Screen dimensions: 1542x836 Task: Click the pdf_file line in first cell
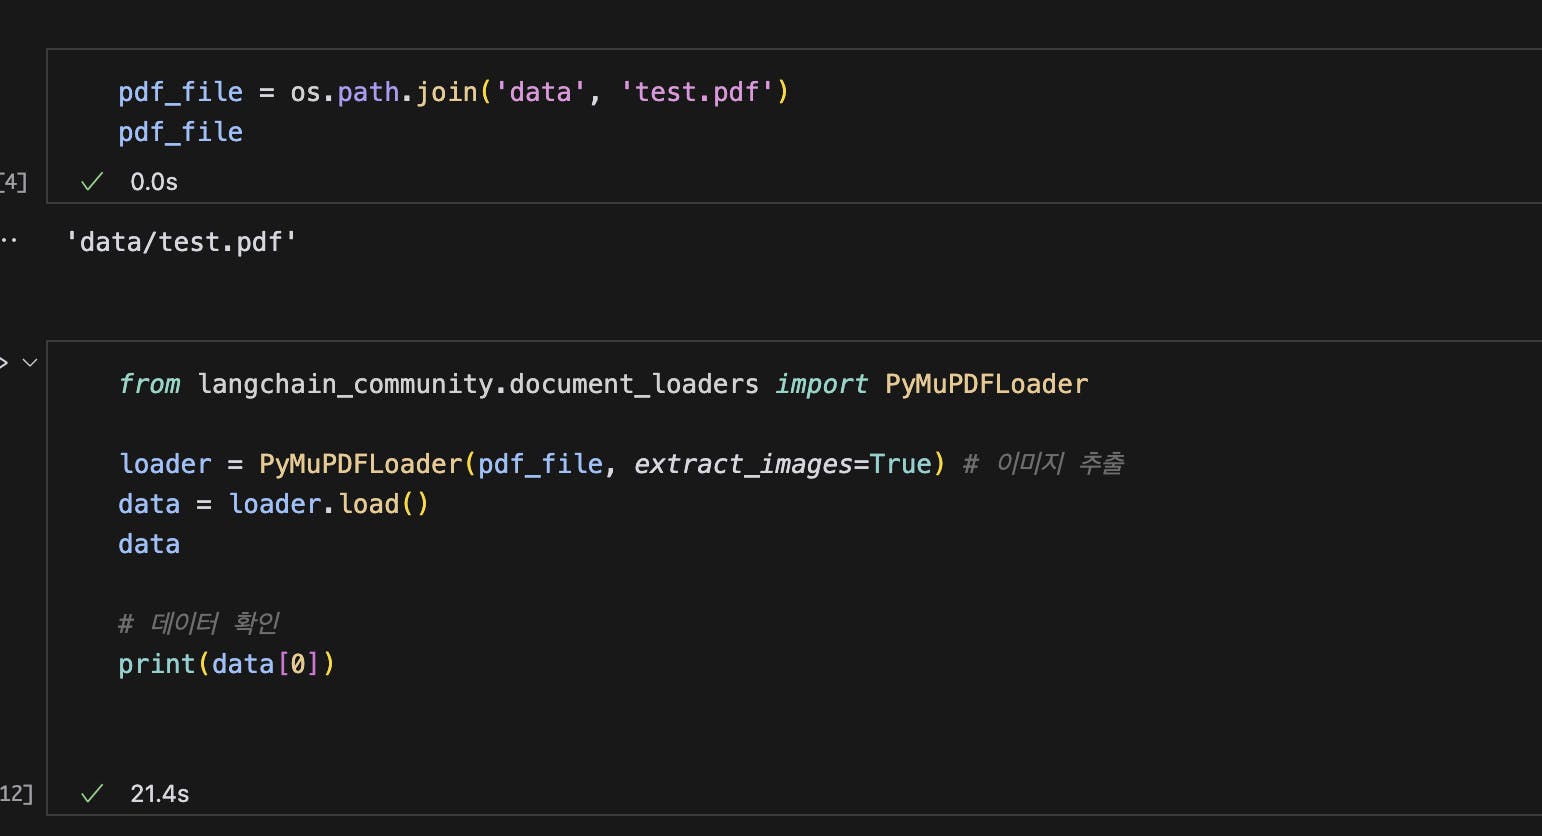click(181, 132)
